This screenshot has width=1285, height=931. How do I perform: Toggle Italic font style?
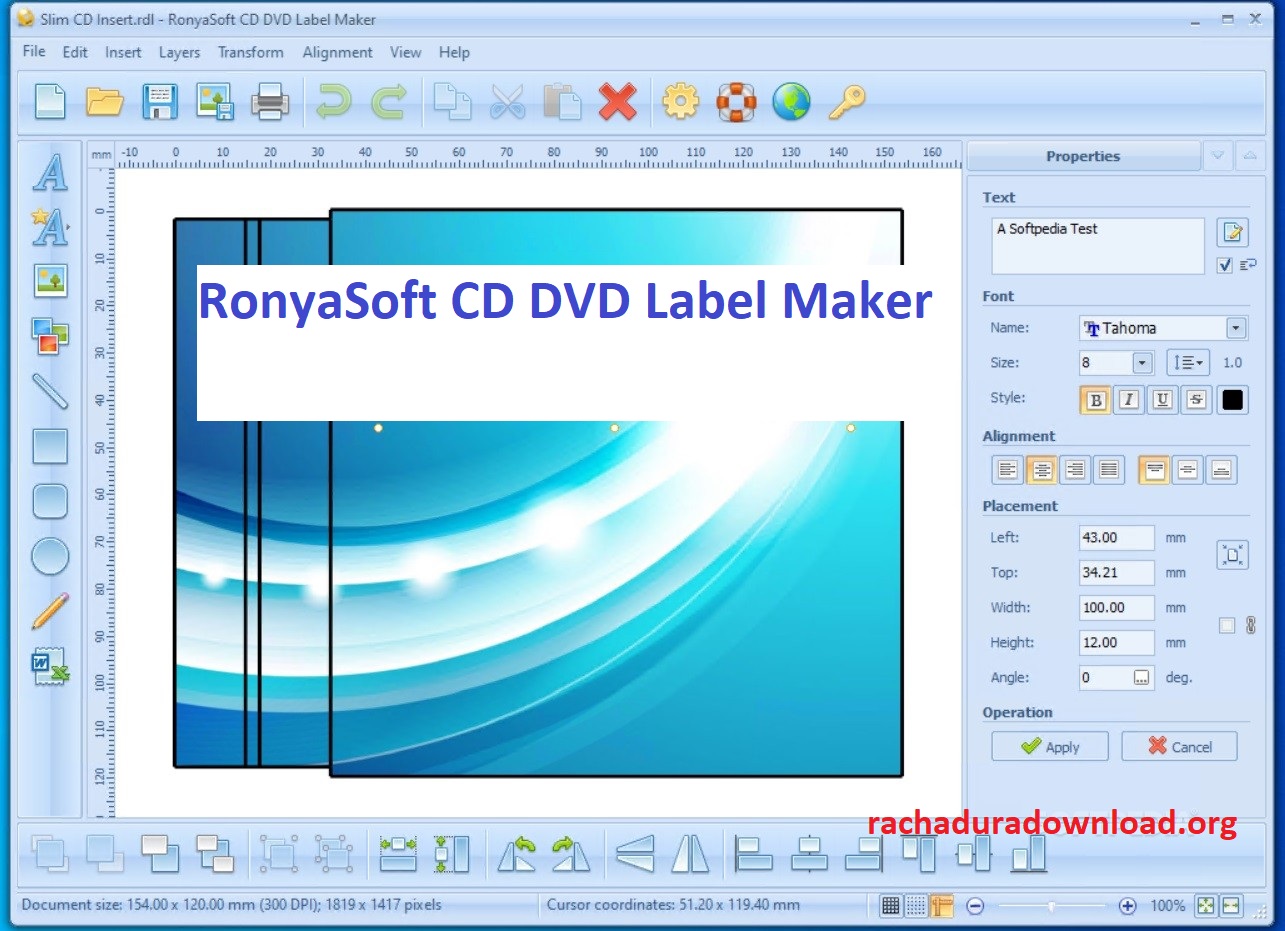pos(1129,400)
